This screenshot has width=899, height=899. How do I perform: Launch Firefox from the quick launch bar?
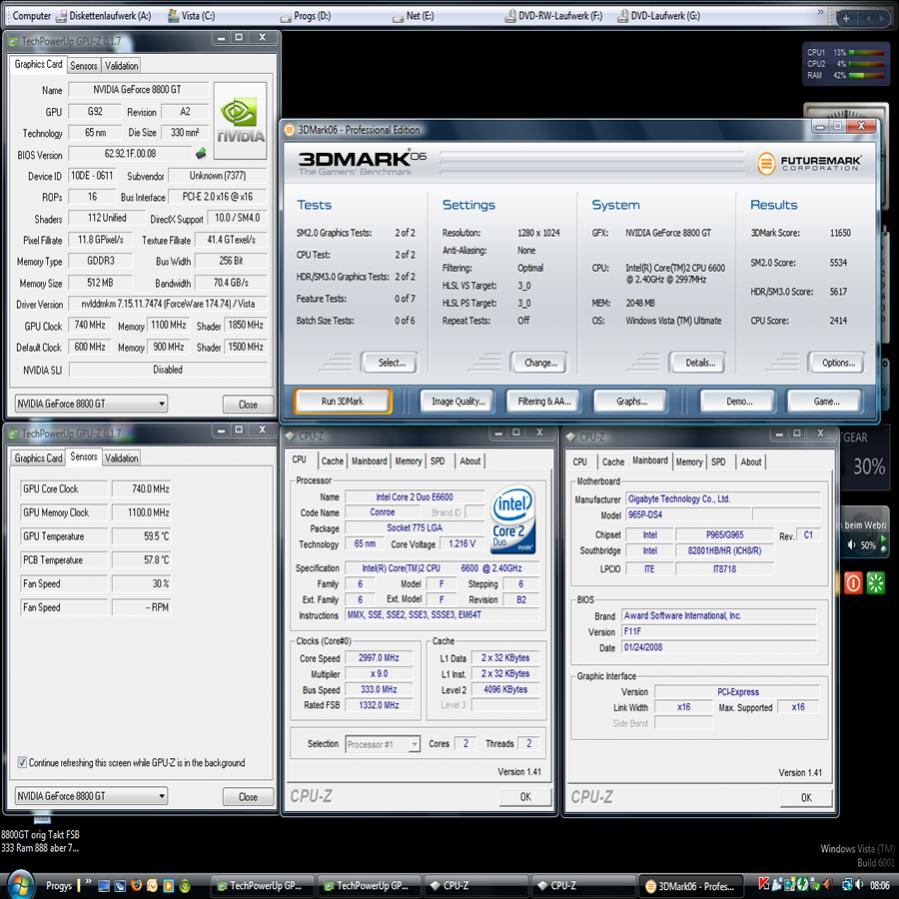click(x=136, y=885)
